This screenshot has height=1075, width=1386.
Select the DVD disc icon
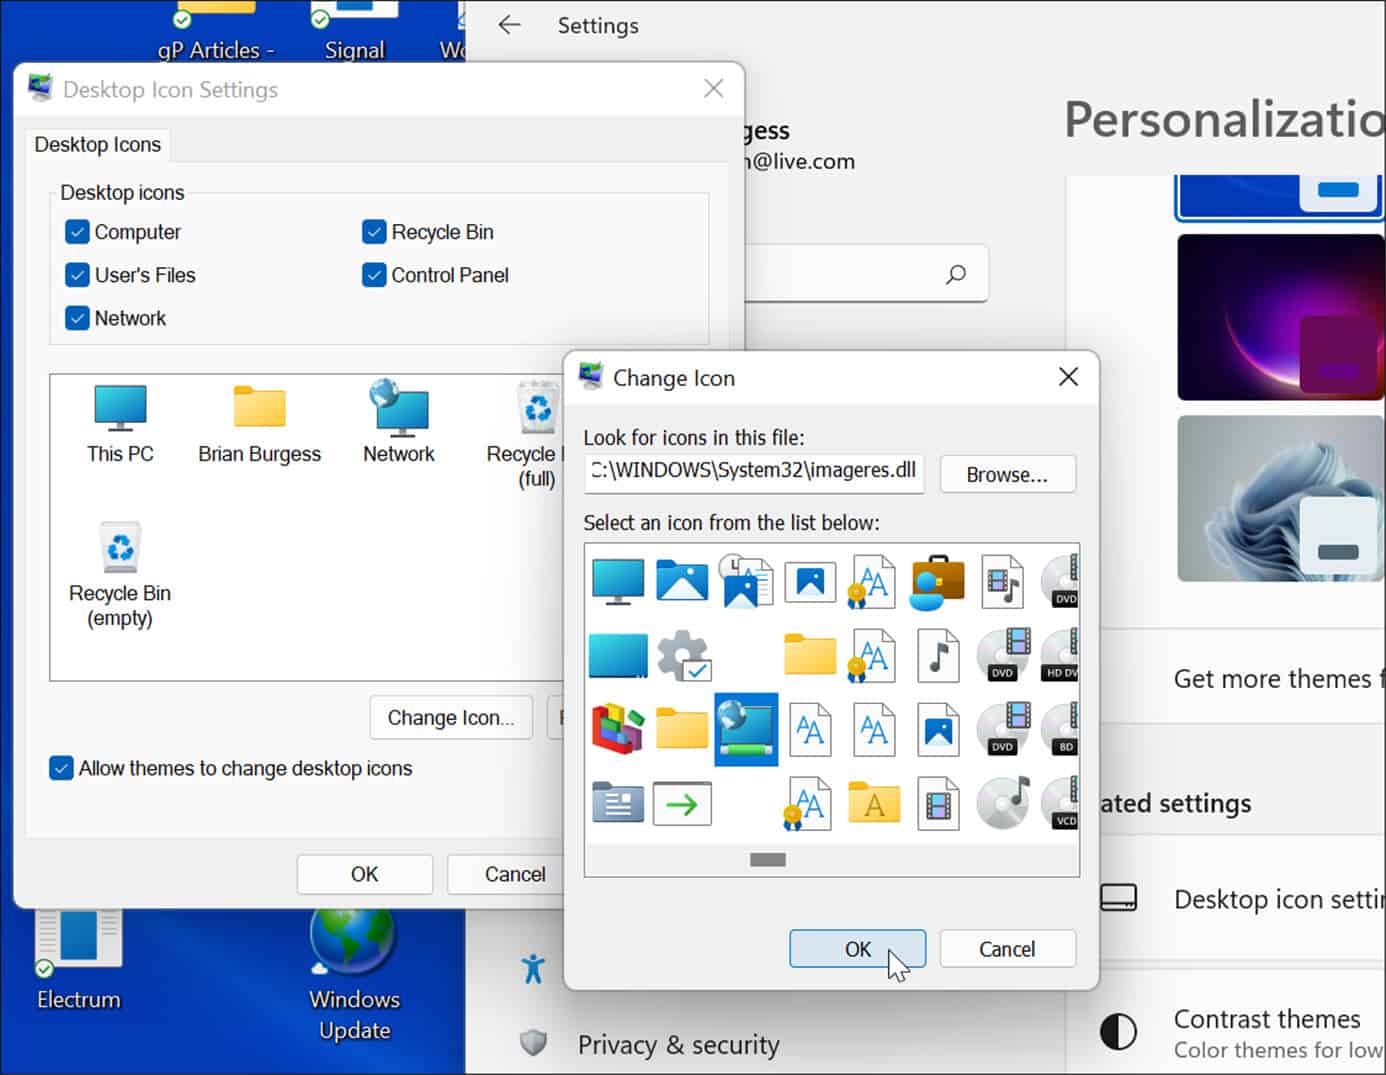(x=1001, y=655)
